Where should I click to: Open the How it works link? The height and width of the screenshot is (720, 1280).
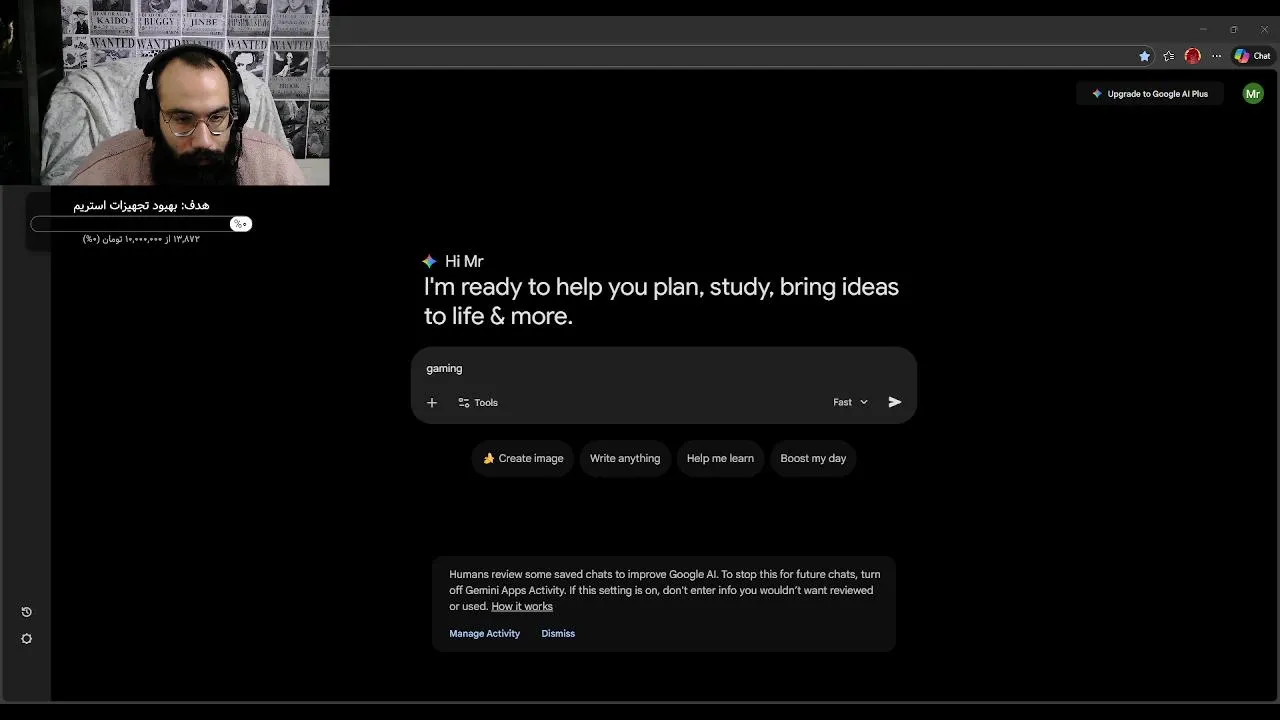click(x=522, y=606)
